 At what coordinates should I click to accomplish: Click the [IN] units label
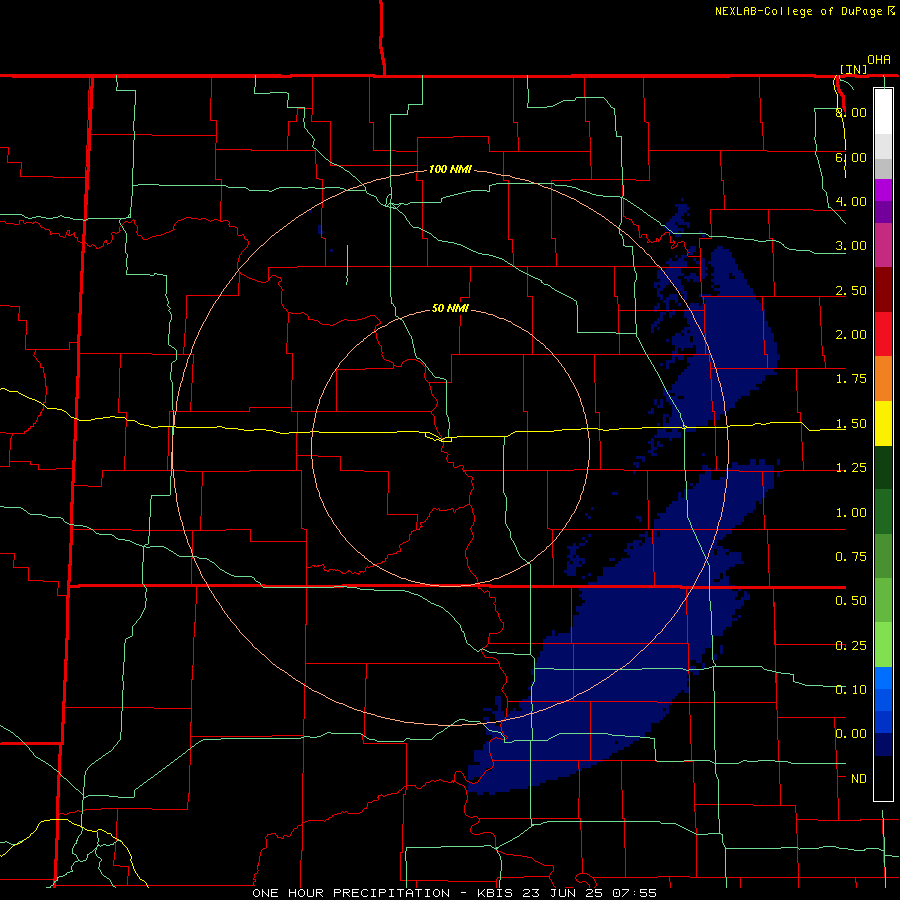tap(854, 69)
